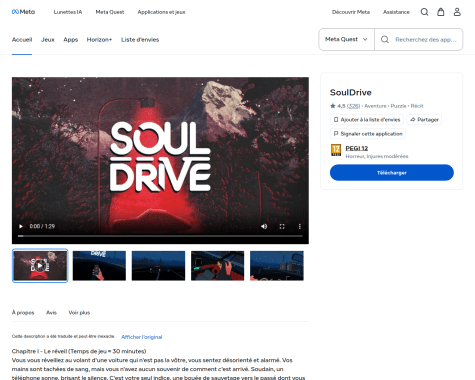Select the Jeux tab
The height and width of the screenshot is (380, 475).
click(48, 40)
